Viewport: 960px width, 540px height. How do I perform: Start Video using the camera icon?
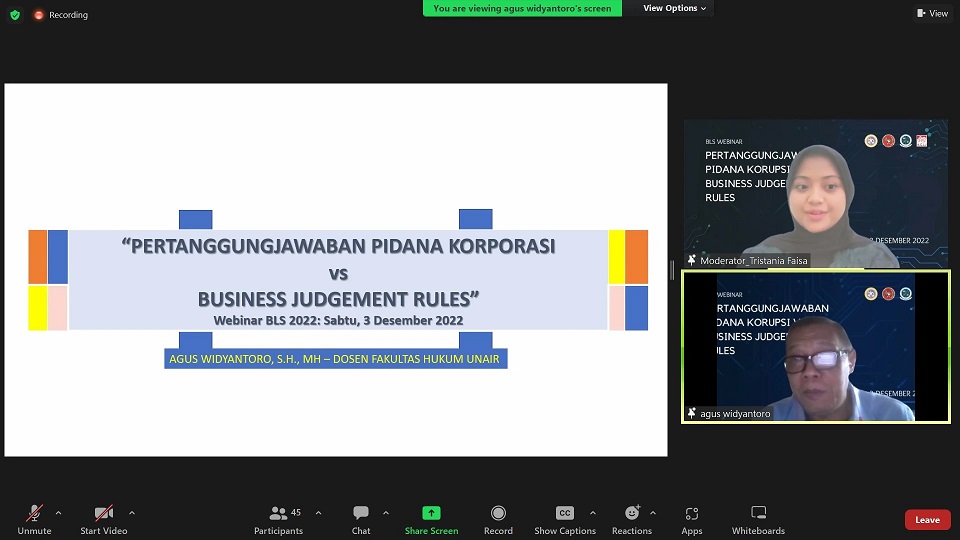tap(103, 514)
